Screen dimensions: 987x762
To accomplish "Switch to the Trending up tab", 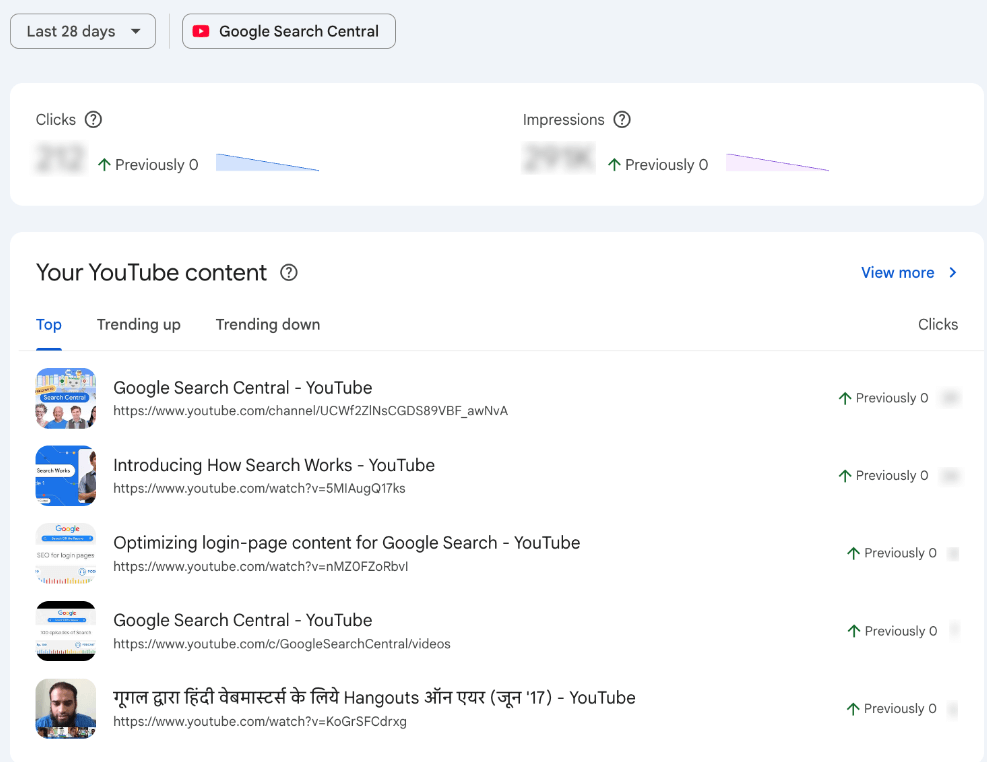I will (139, 324).
